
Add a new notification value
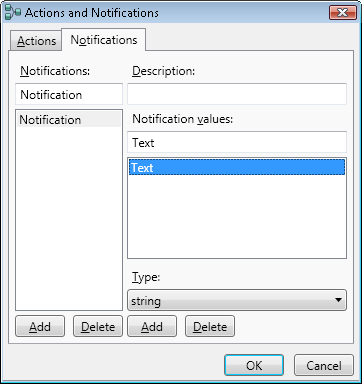[152, 327]
